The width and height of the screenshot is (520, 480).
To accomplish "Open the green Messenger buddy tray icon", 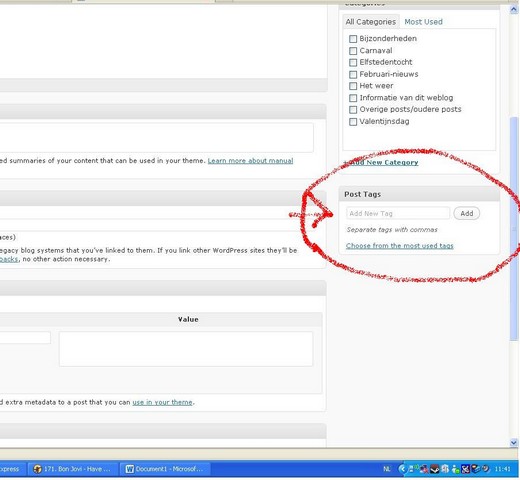I will [x=456, y=469].
